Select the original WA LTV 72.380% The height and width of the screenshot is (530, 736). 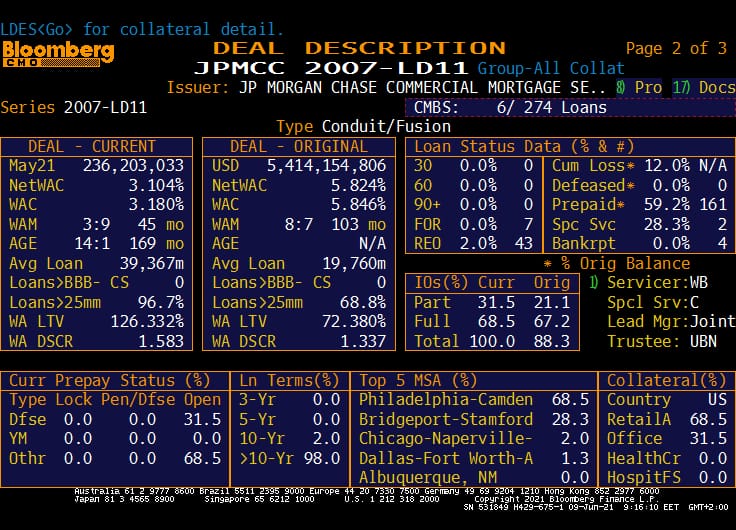point(354,322)
